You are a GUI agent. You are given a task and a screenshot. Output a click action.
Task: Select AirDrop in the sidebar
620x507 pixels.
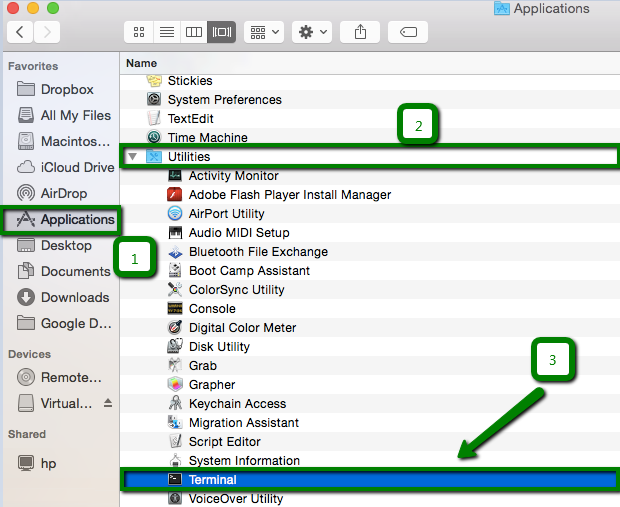click(63, 193)
